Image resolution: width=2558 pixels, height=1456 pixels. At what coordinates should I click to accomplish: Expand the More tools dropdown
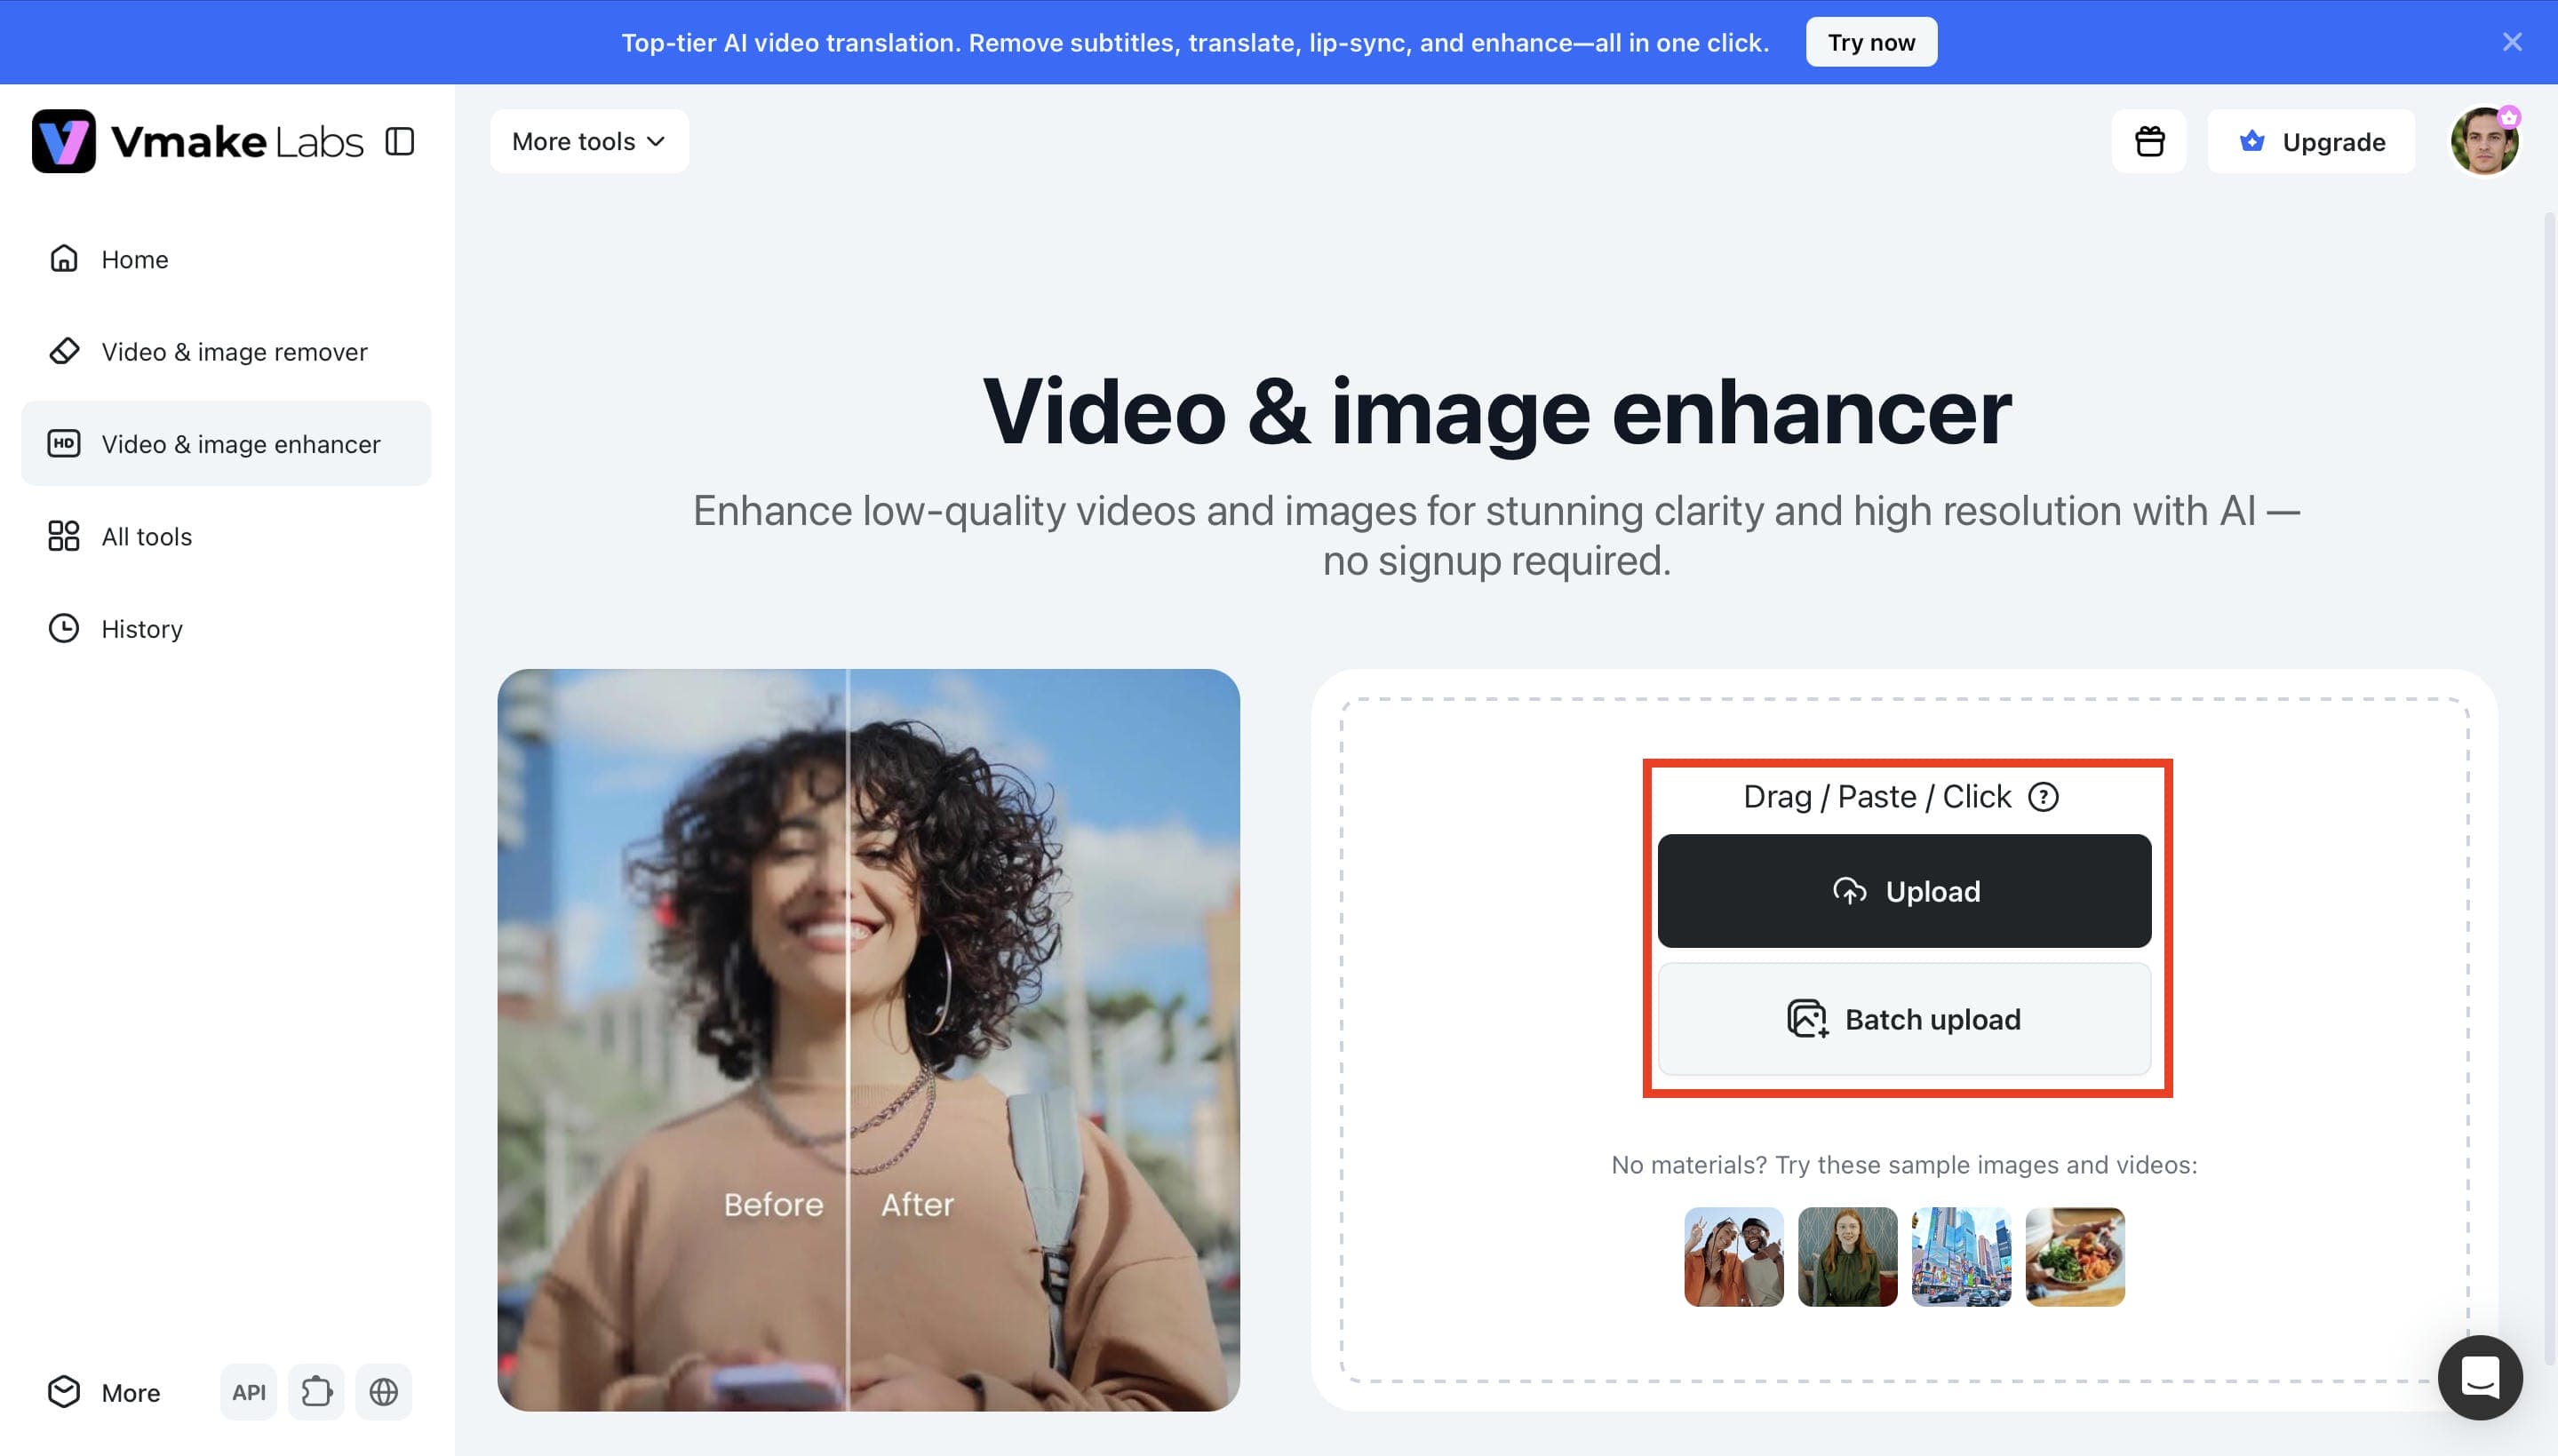(x=589, y=141)
